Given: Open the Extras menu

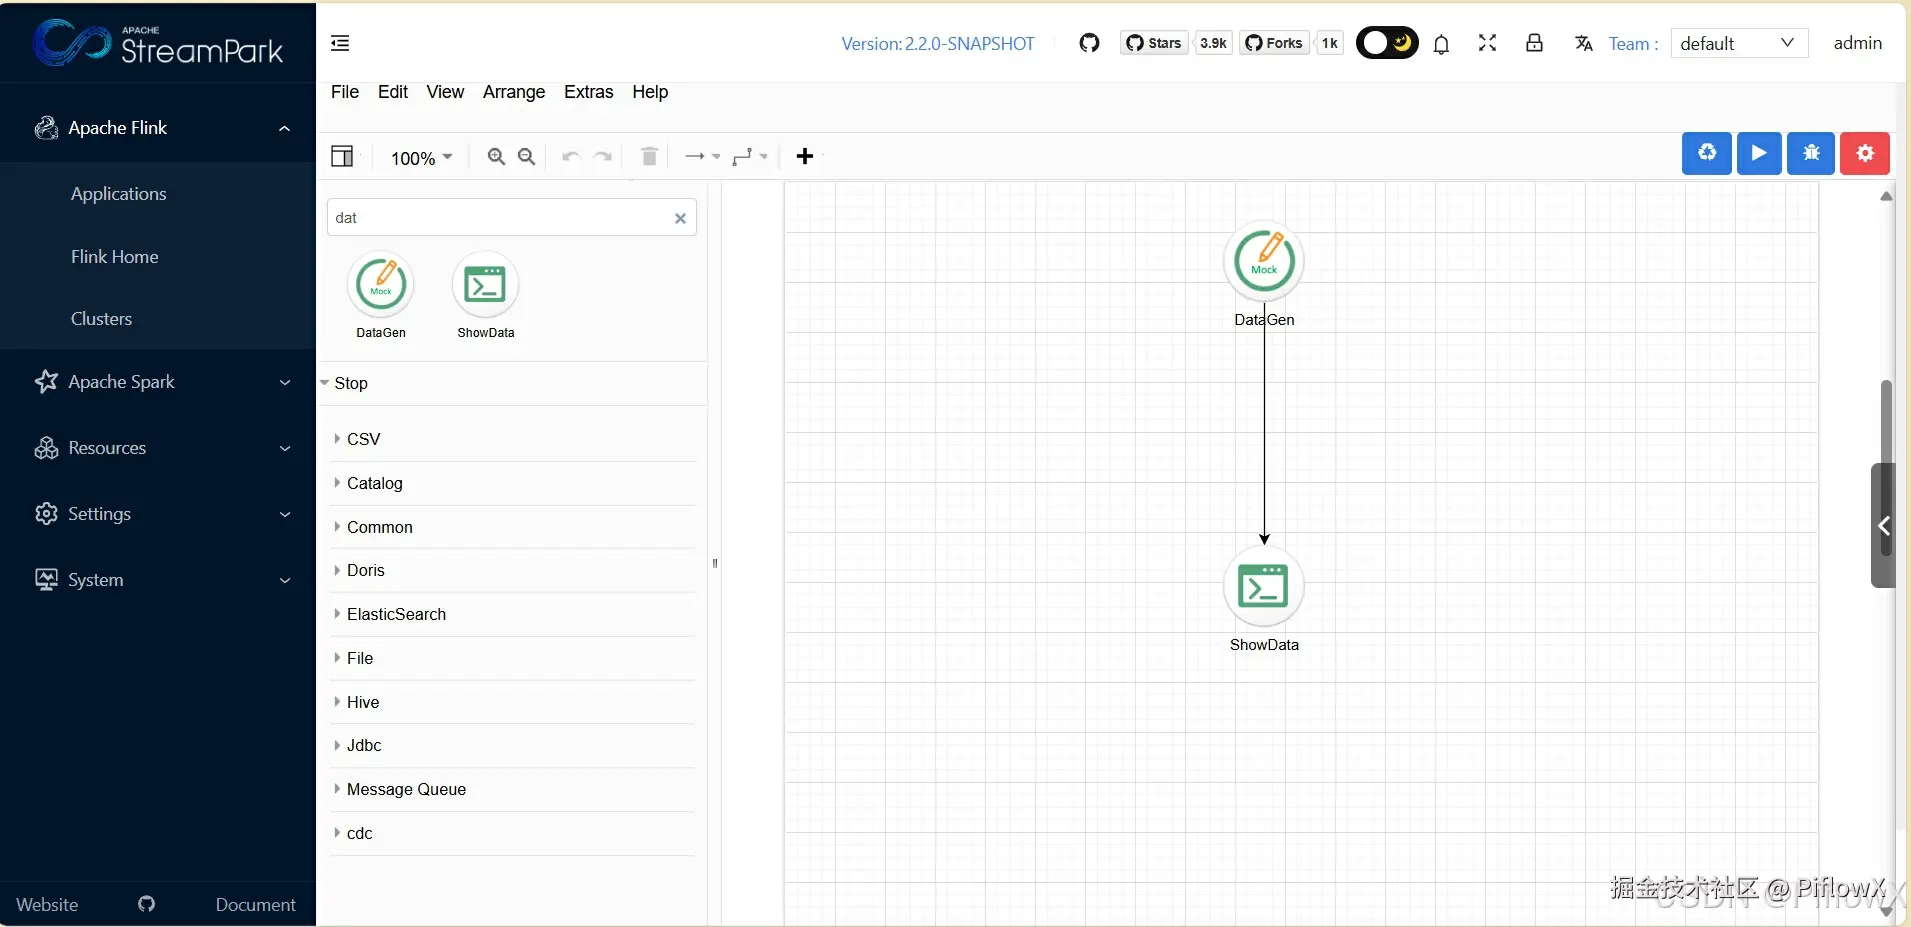Looking at the screenshot, I should pos(588,92).
